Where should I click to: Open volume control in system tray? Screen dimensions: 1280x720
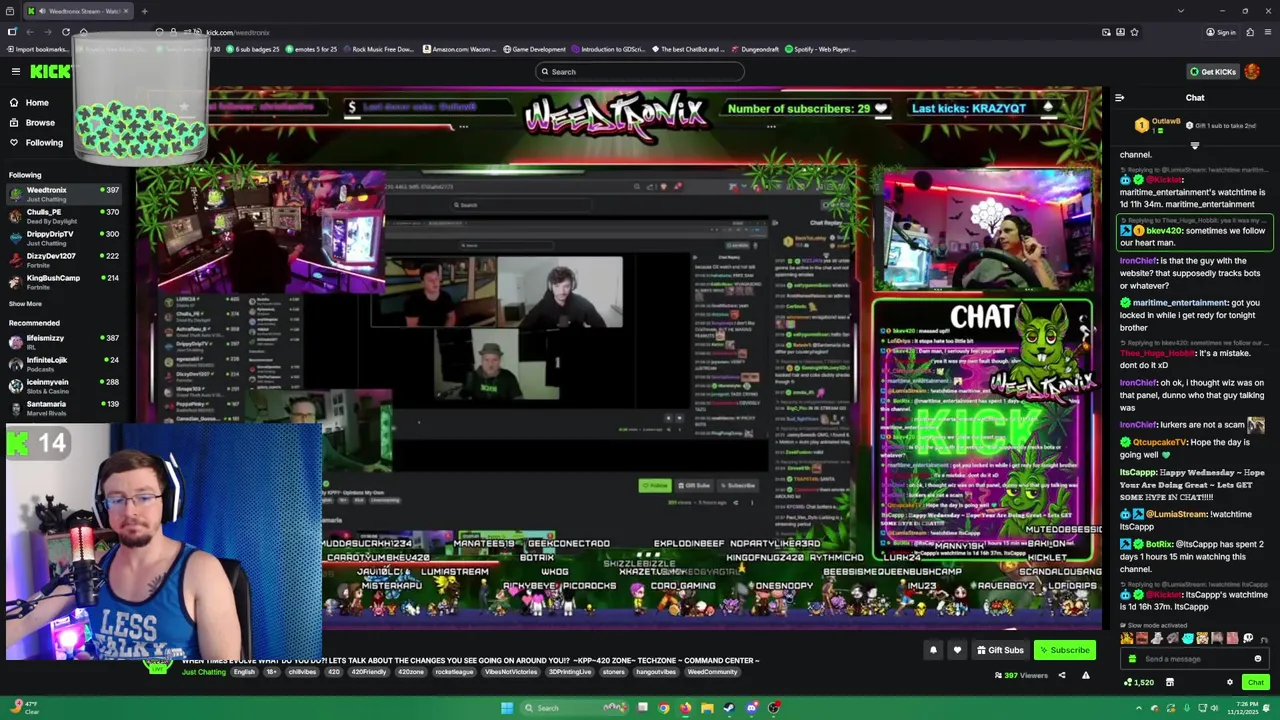pyautogui.click(x=1214, y=708)
